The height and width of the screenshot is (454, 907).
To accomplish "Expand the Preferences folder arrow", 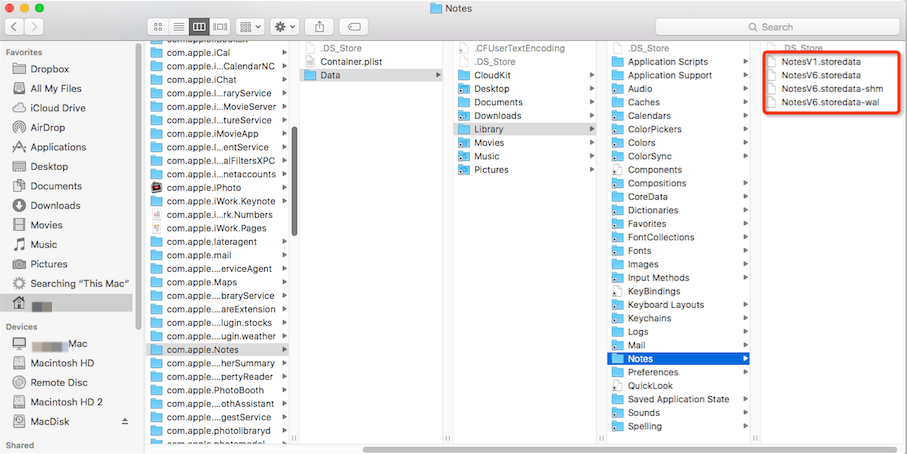I will tap(746, 372).
